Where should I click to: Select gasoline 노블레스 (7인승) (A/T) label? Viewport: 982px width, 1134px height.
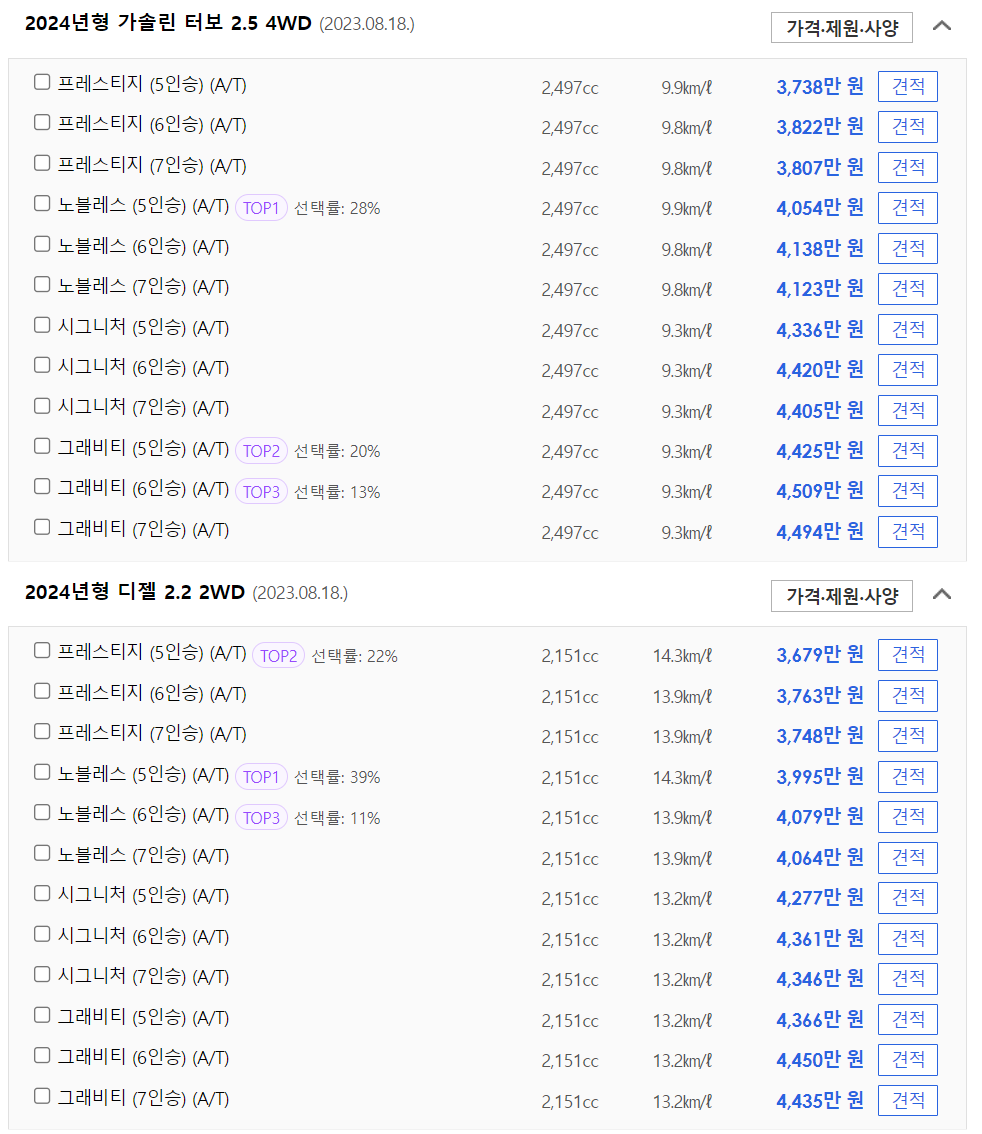point(143,286)
